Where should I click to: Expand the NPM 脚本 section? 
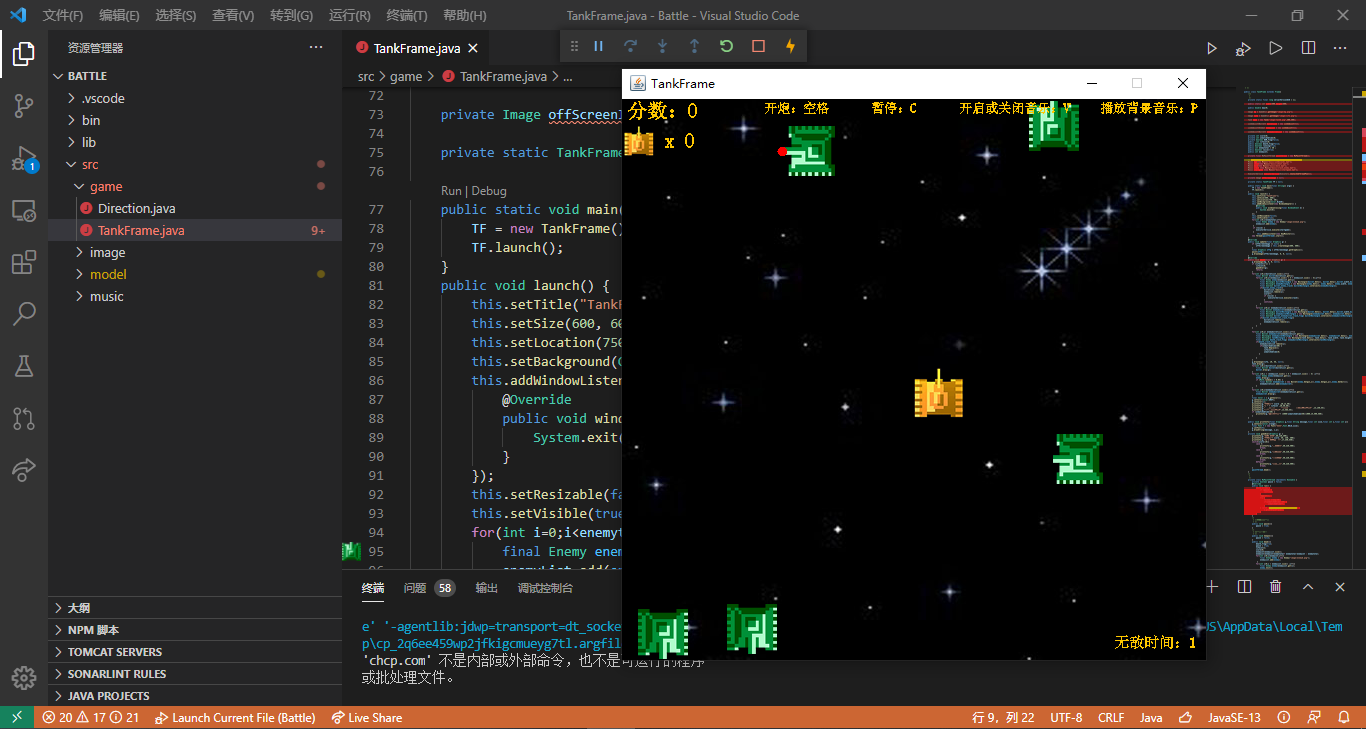(195, 630)
